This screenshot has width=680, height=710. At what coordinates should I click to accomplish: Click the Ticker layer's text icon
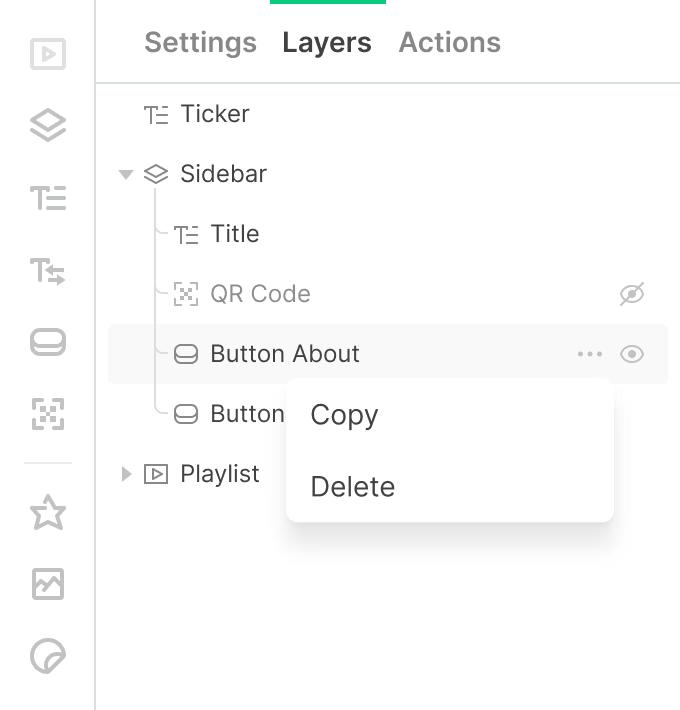[x=156, y=115]
